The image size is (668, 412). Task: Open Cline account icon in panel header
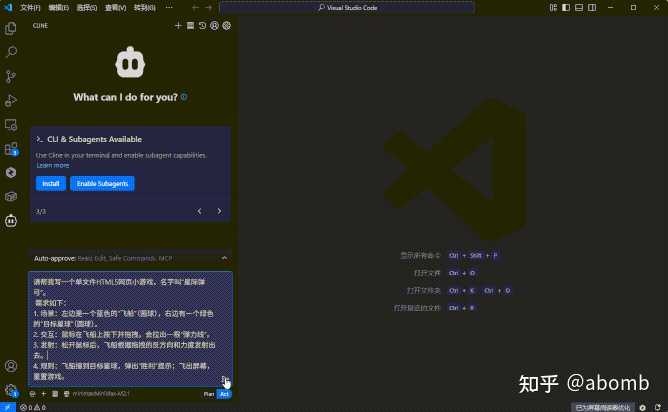pos(215,25)
